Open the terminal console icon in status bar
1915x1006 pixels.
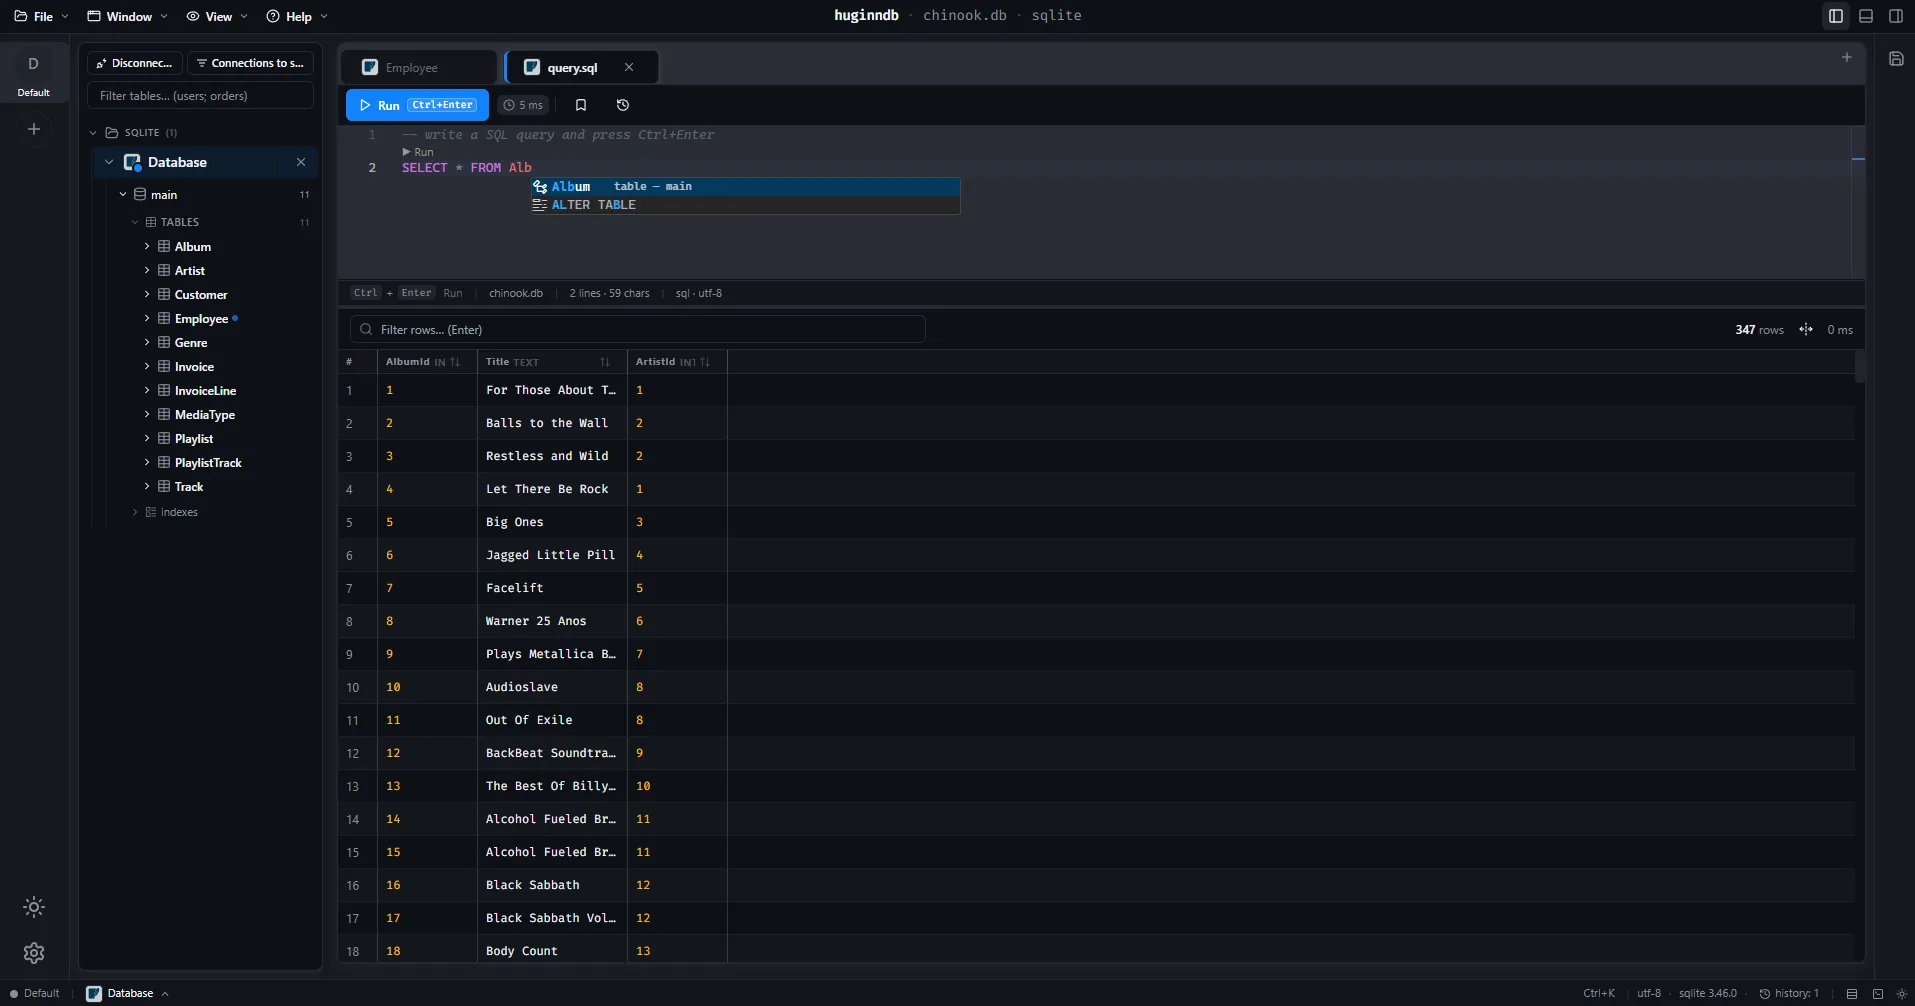(1878, 993)
